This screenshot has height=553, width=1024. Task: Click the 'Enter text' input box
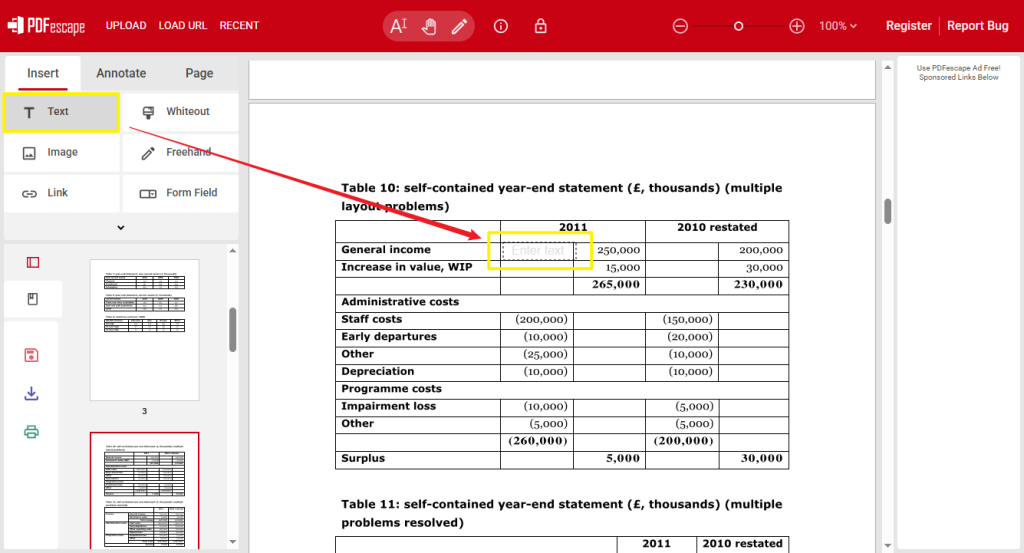[539, 251]
